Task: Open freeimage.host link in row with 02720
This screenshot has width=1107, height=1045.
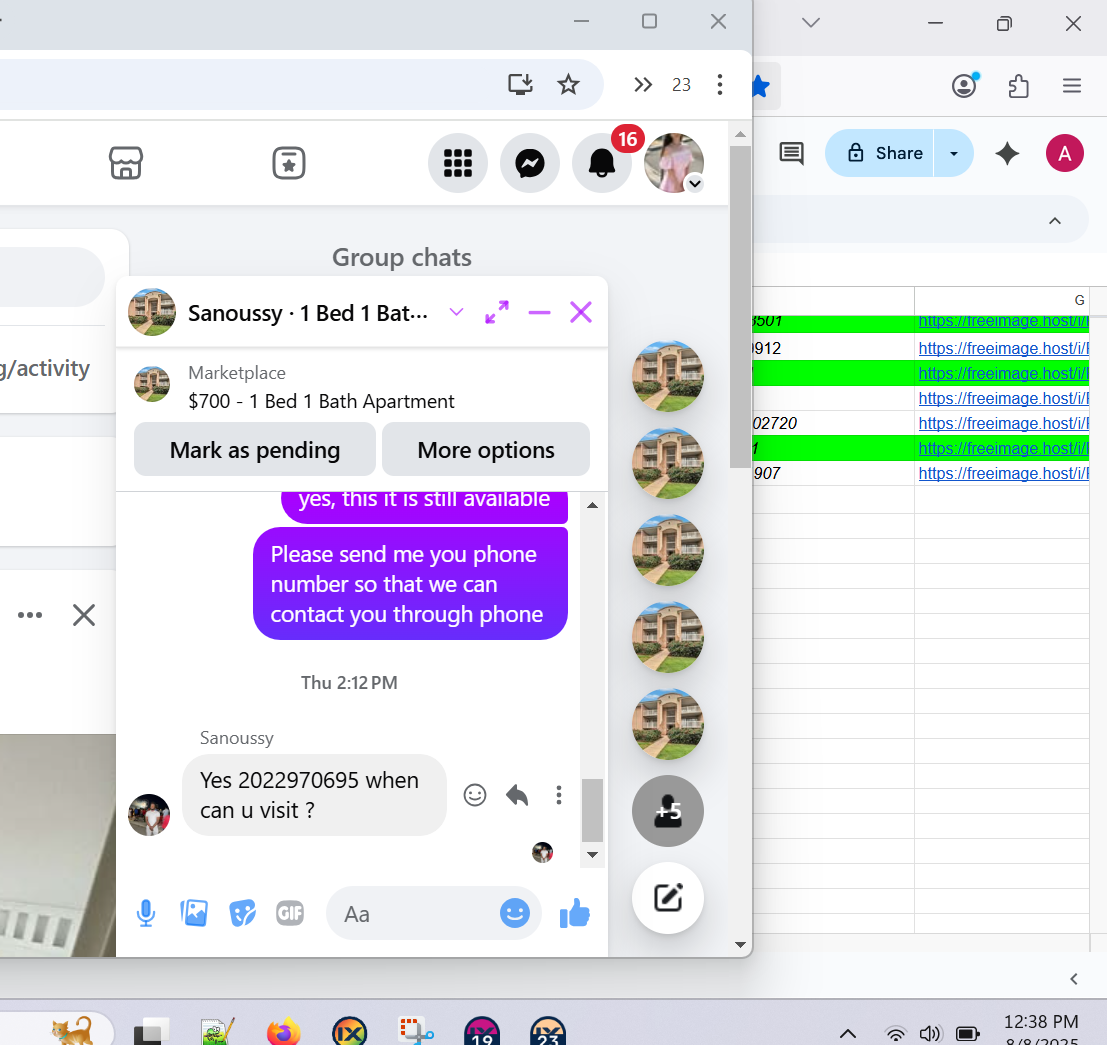Action: point(1003,423)
